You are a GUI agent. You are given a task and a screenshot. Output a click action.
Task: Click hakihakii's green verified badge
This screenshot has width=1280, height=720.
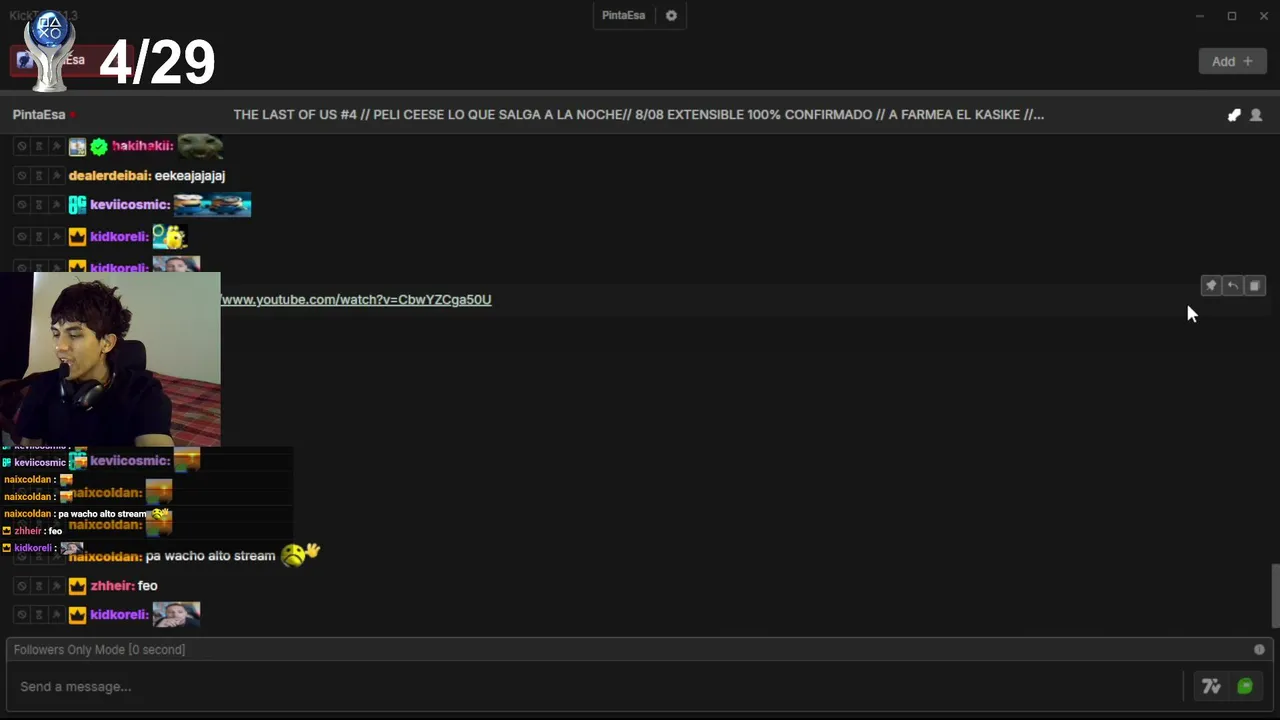tap(99, 147)
